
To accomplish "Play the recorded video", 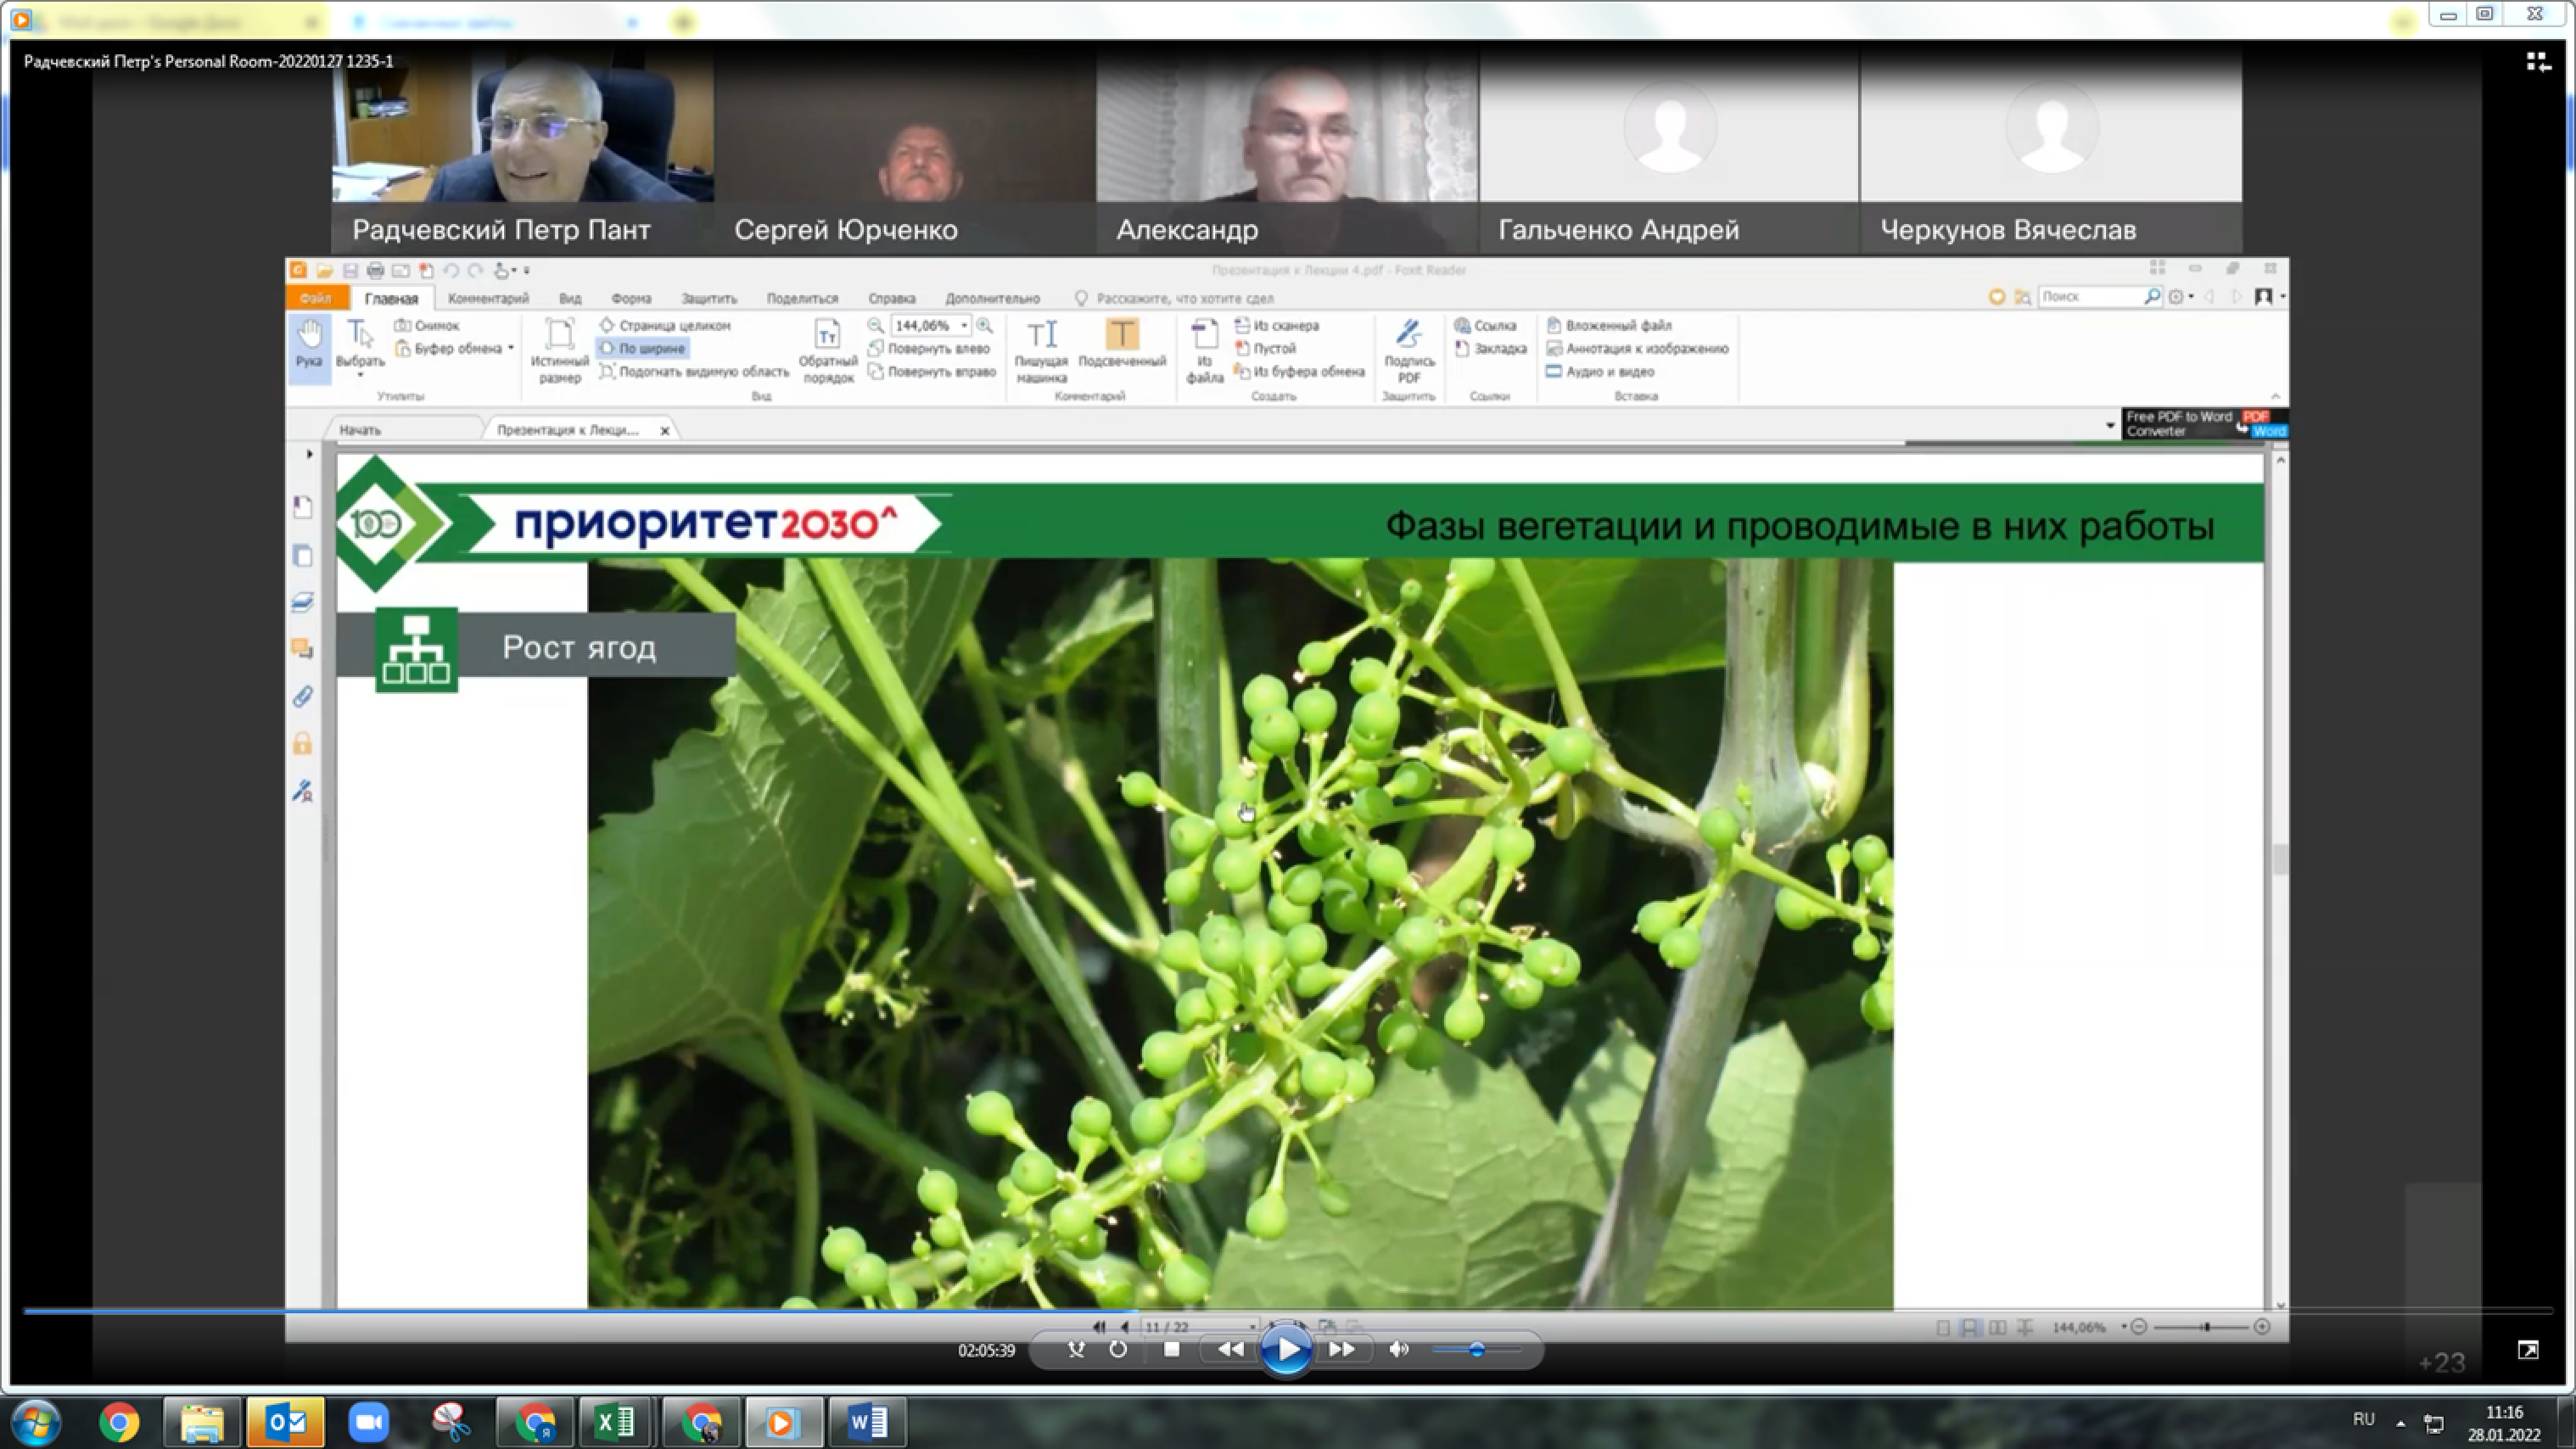I will (1286, 1350).
